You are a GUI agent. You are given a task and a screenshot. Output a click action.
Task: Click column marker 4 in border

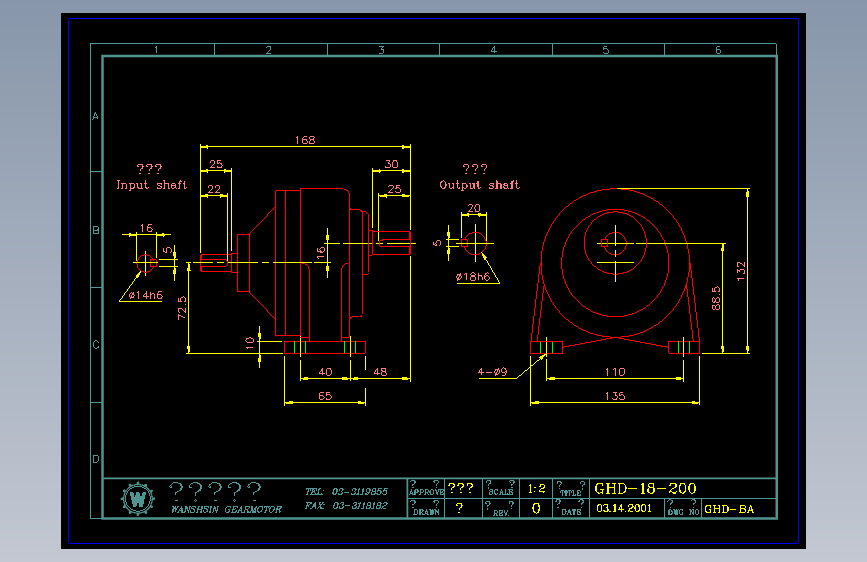click(x=494, y=50)
